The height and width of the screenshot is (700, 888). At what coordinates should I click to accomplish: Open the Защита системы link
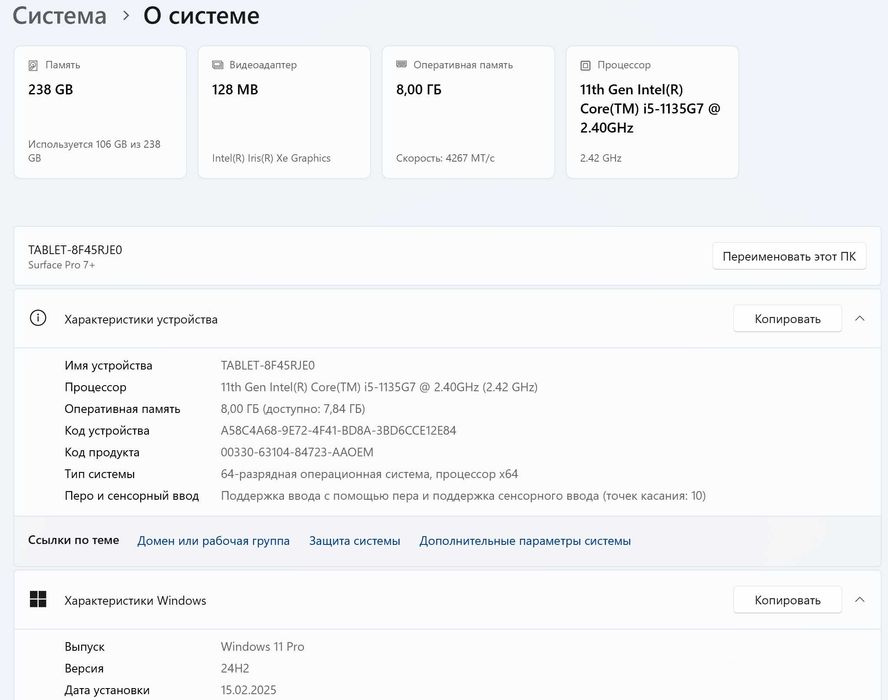tap(354, 541)
